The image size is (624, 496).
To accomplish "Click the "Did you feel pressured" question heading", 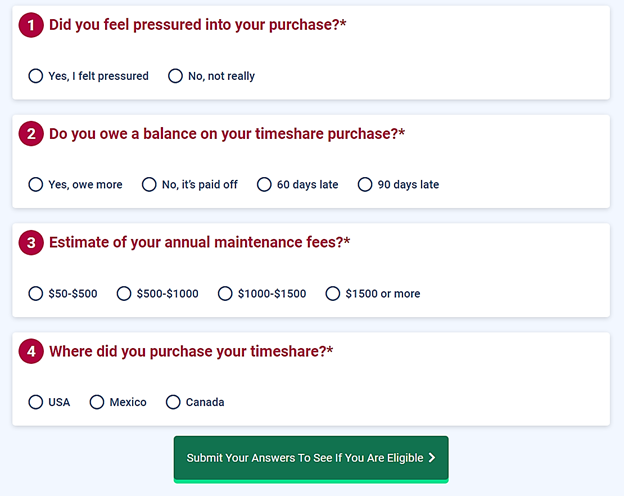I will pyautogui.click(x=197, y=25).
